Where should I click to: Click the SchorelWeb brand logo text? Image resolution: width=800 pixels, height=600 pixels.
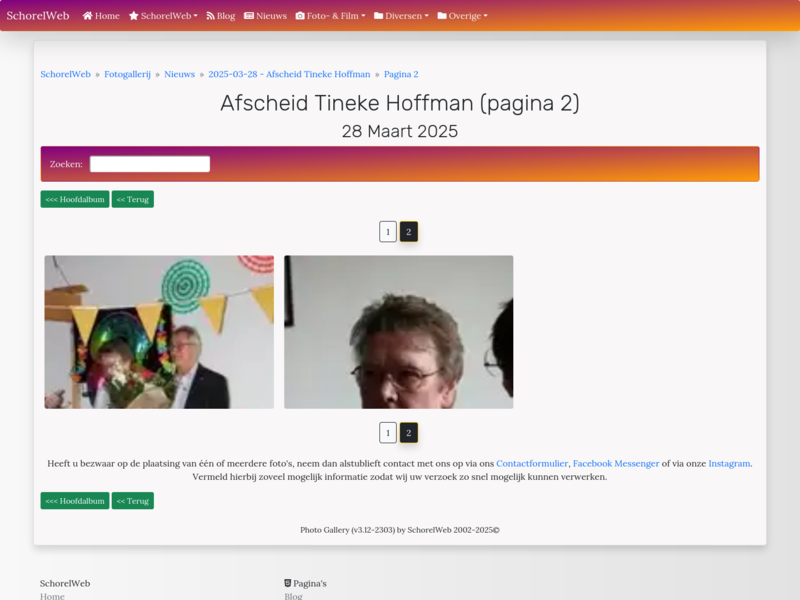pos(38,16)
